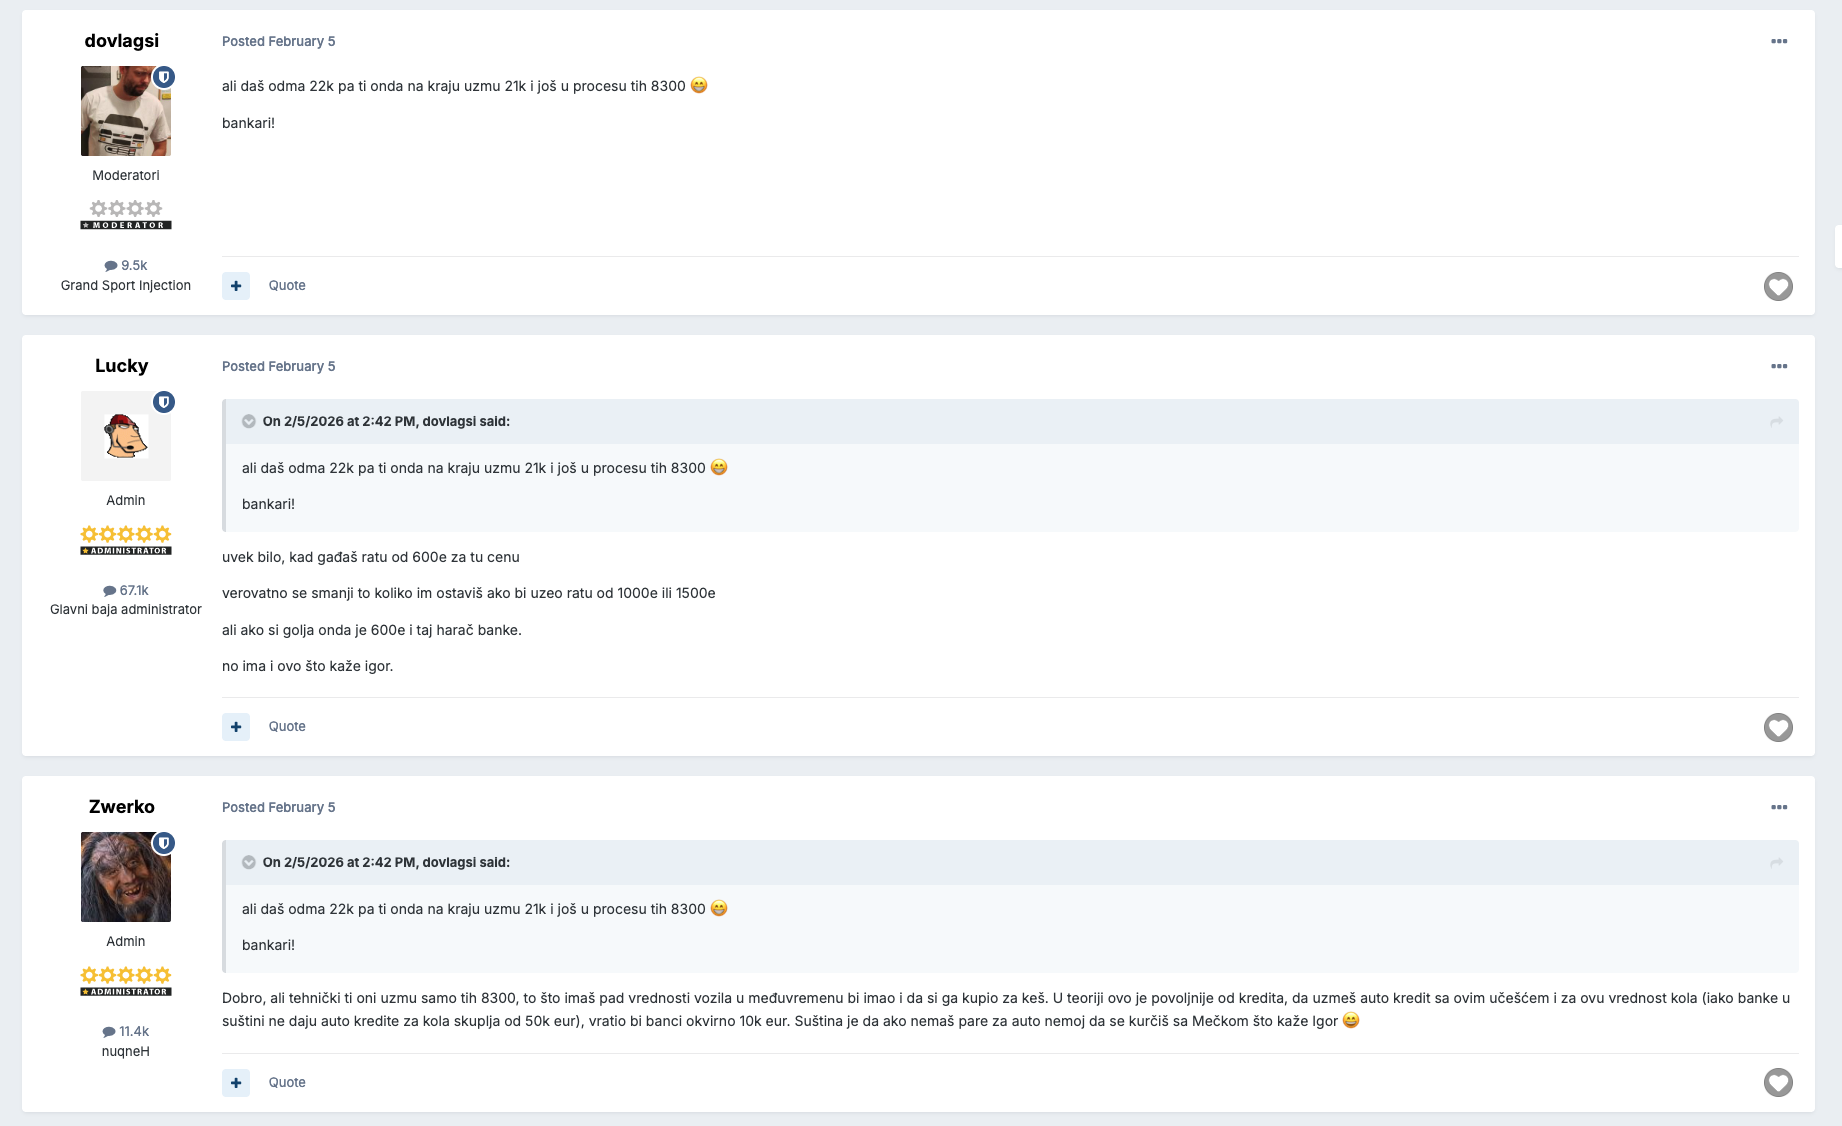Open the moderator badge on dovlagsi's avatar

click(x=164, y=77)
